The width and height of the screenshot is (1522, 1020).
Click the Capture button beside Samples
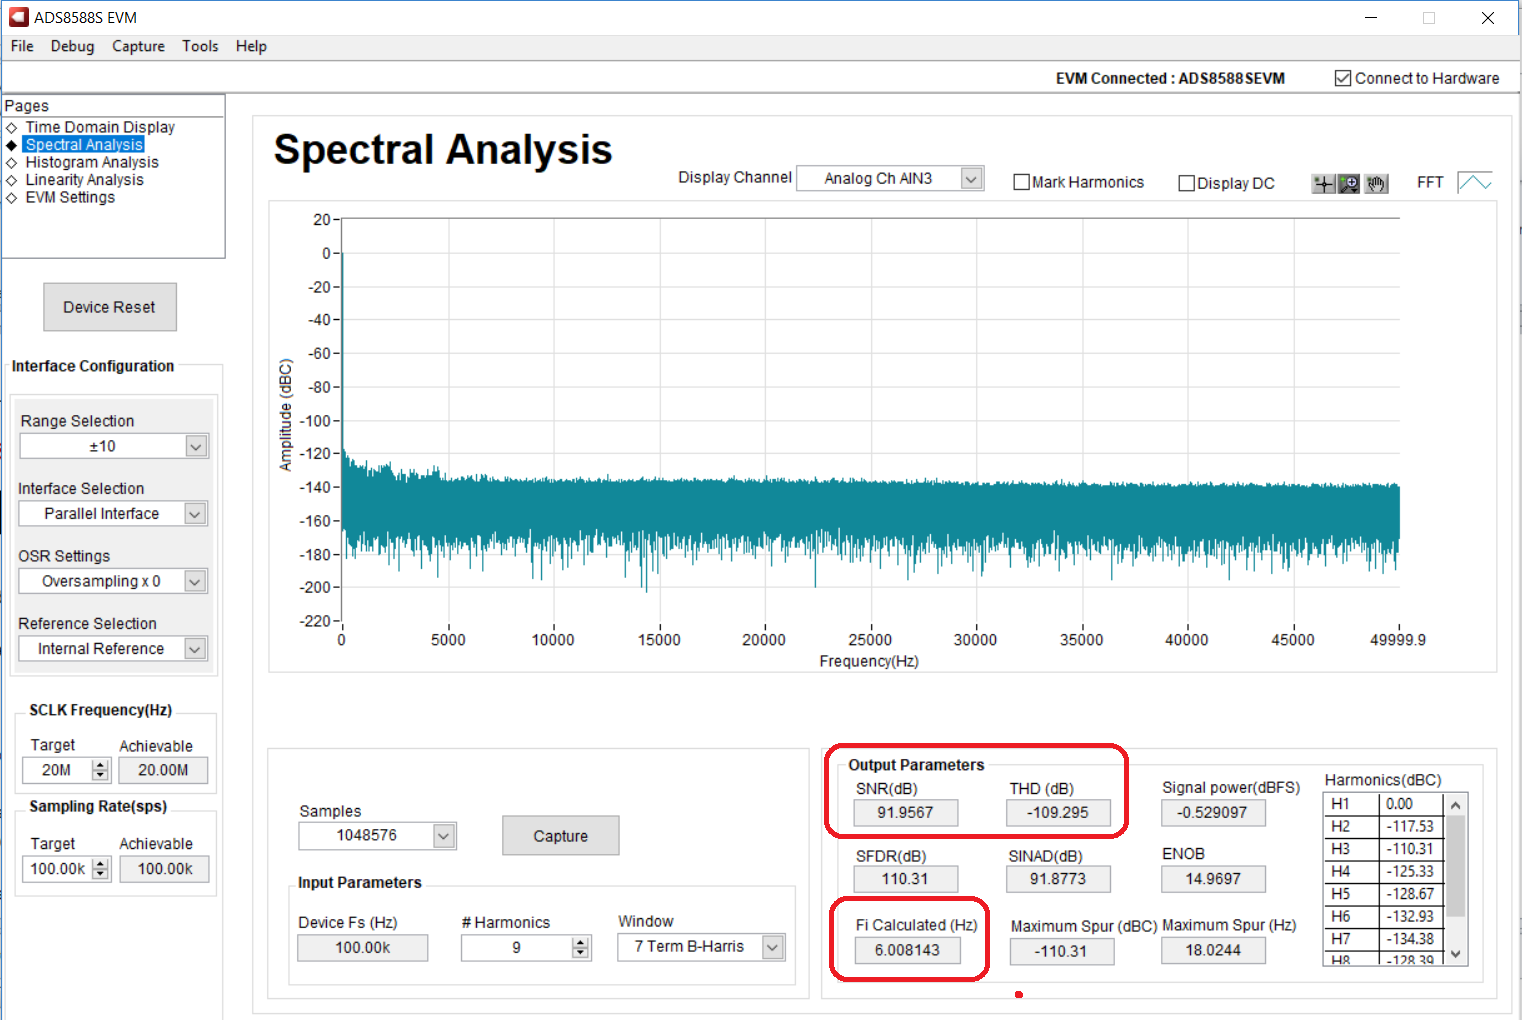[x=561, y=836]
